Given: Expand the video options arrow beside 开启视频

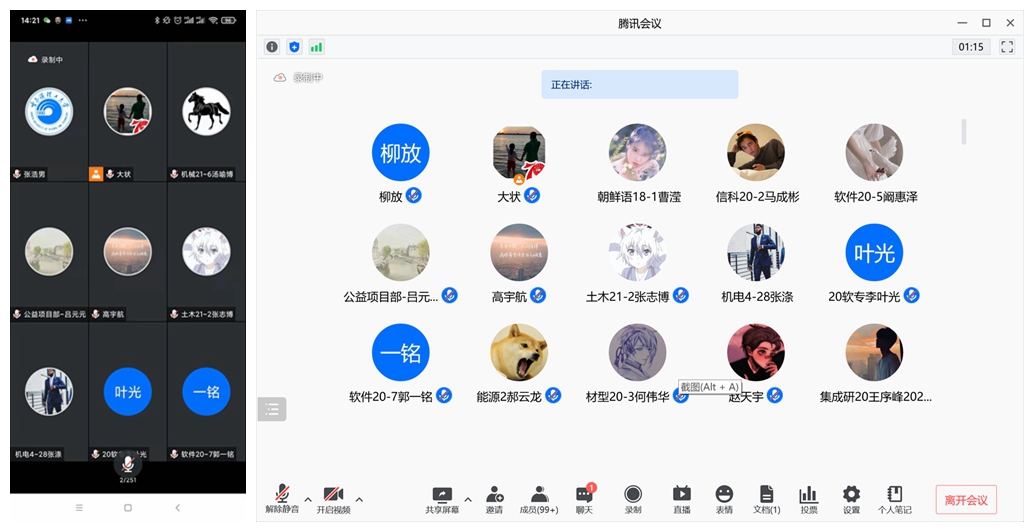Looking at the screenshot, I should click(359, 498).
